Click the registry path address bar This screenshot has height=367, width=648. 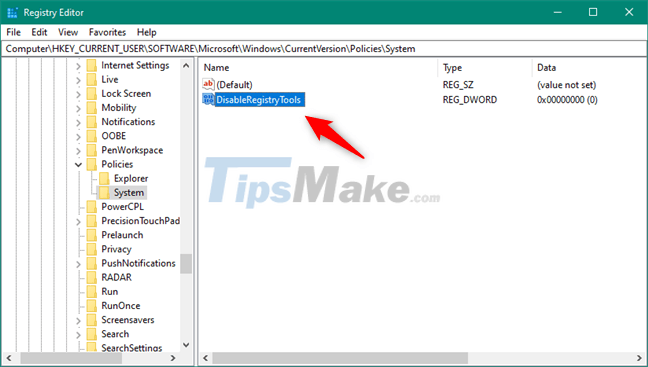pyautogui.click(x=324, y=49)
